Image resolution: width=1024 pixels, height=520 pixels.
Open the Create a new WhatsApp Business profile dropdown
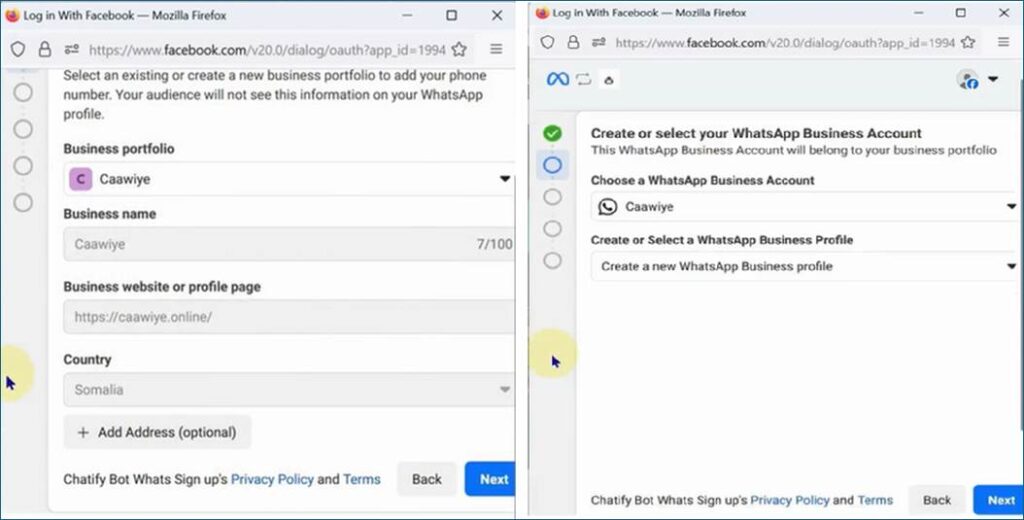click(804, 267)
